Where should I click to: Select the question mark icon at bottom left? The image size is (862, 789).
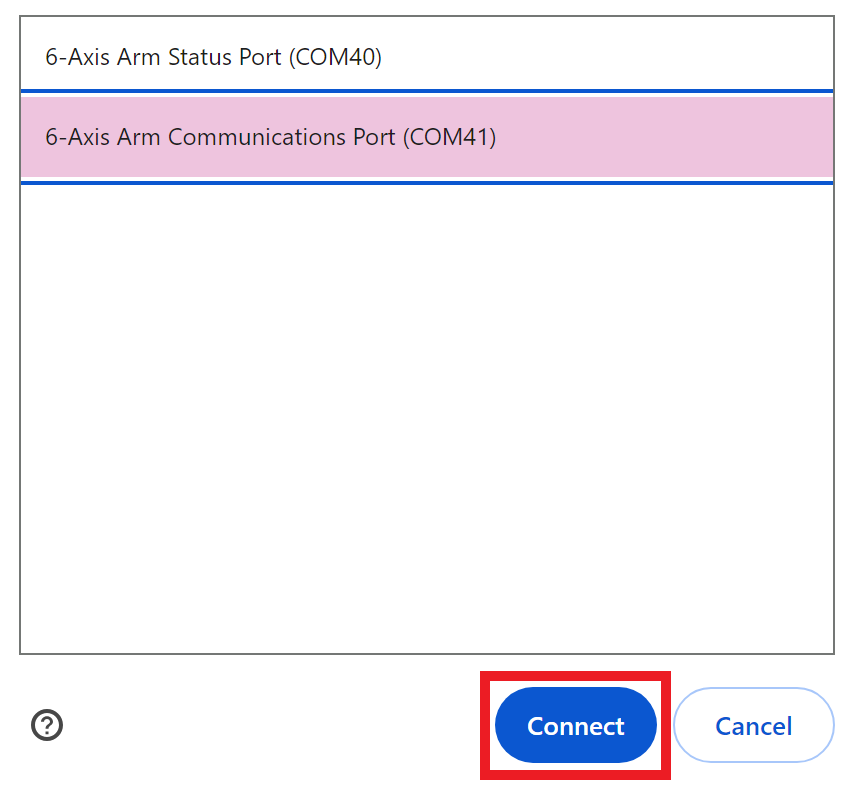[47, 725]
